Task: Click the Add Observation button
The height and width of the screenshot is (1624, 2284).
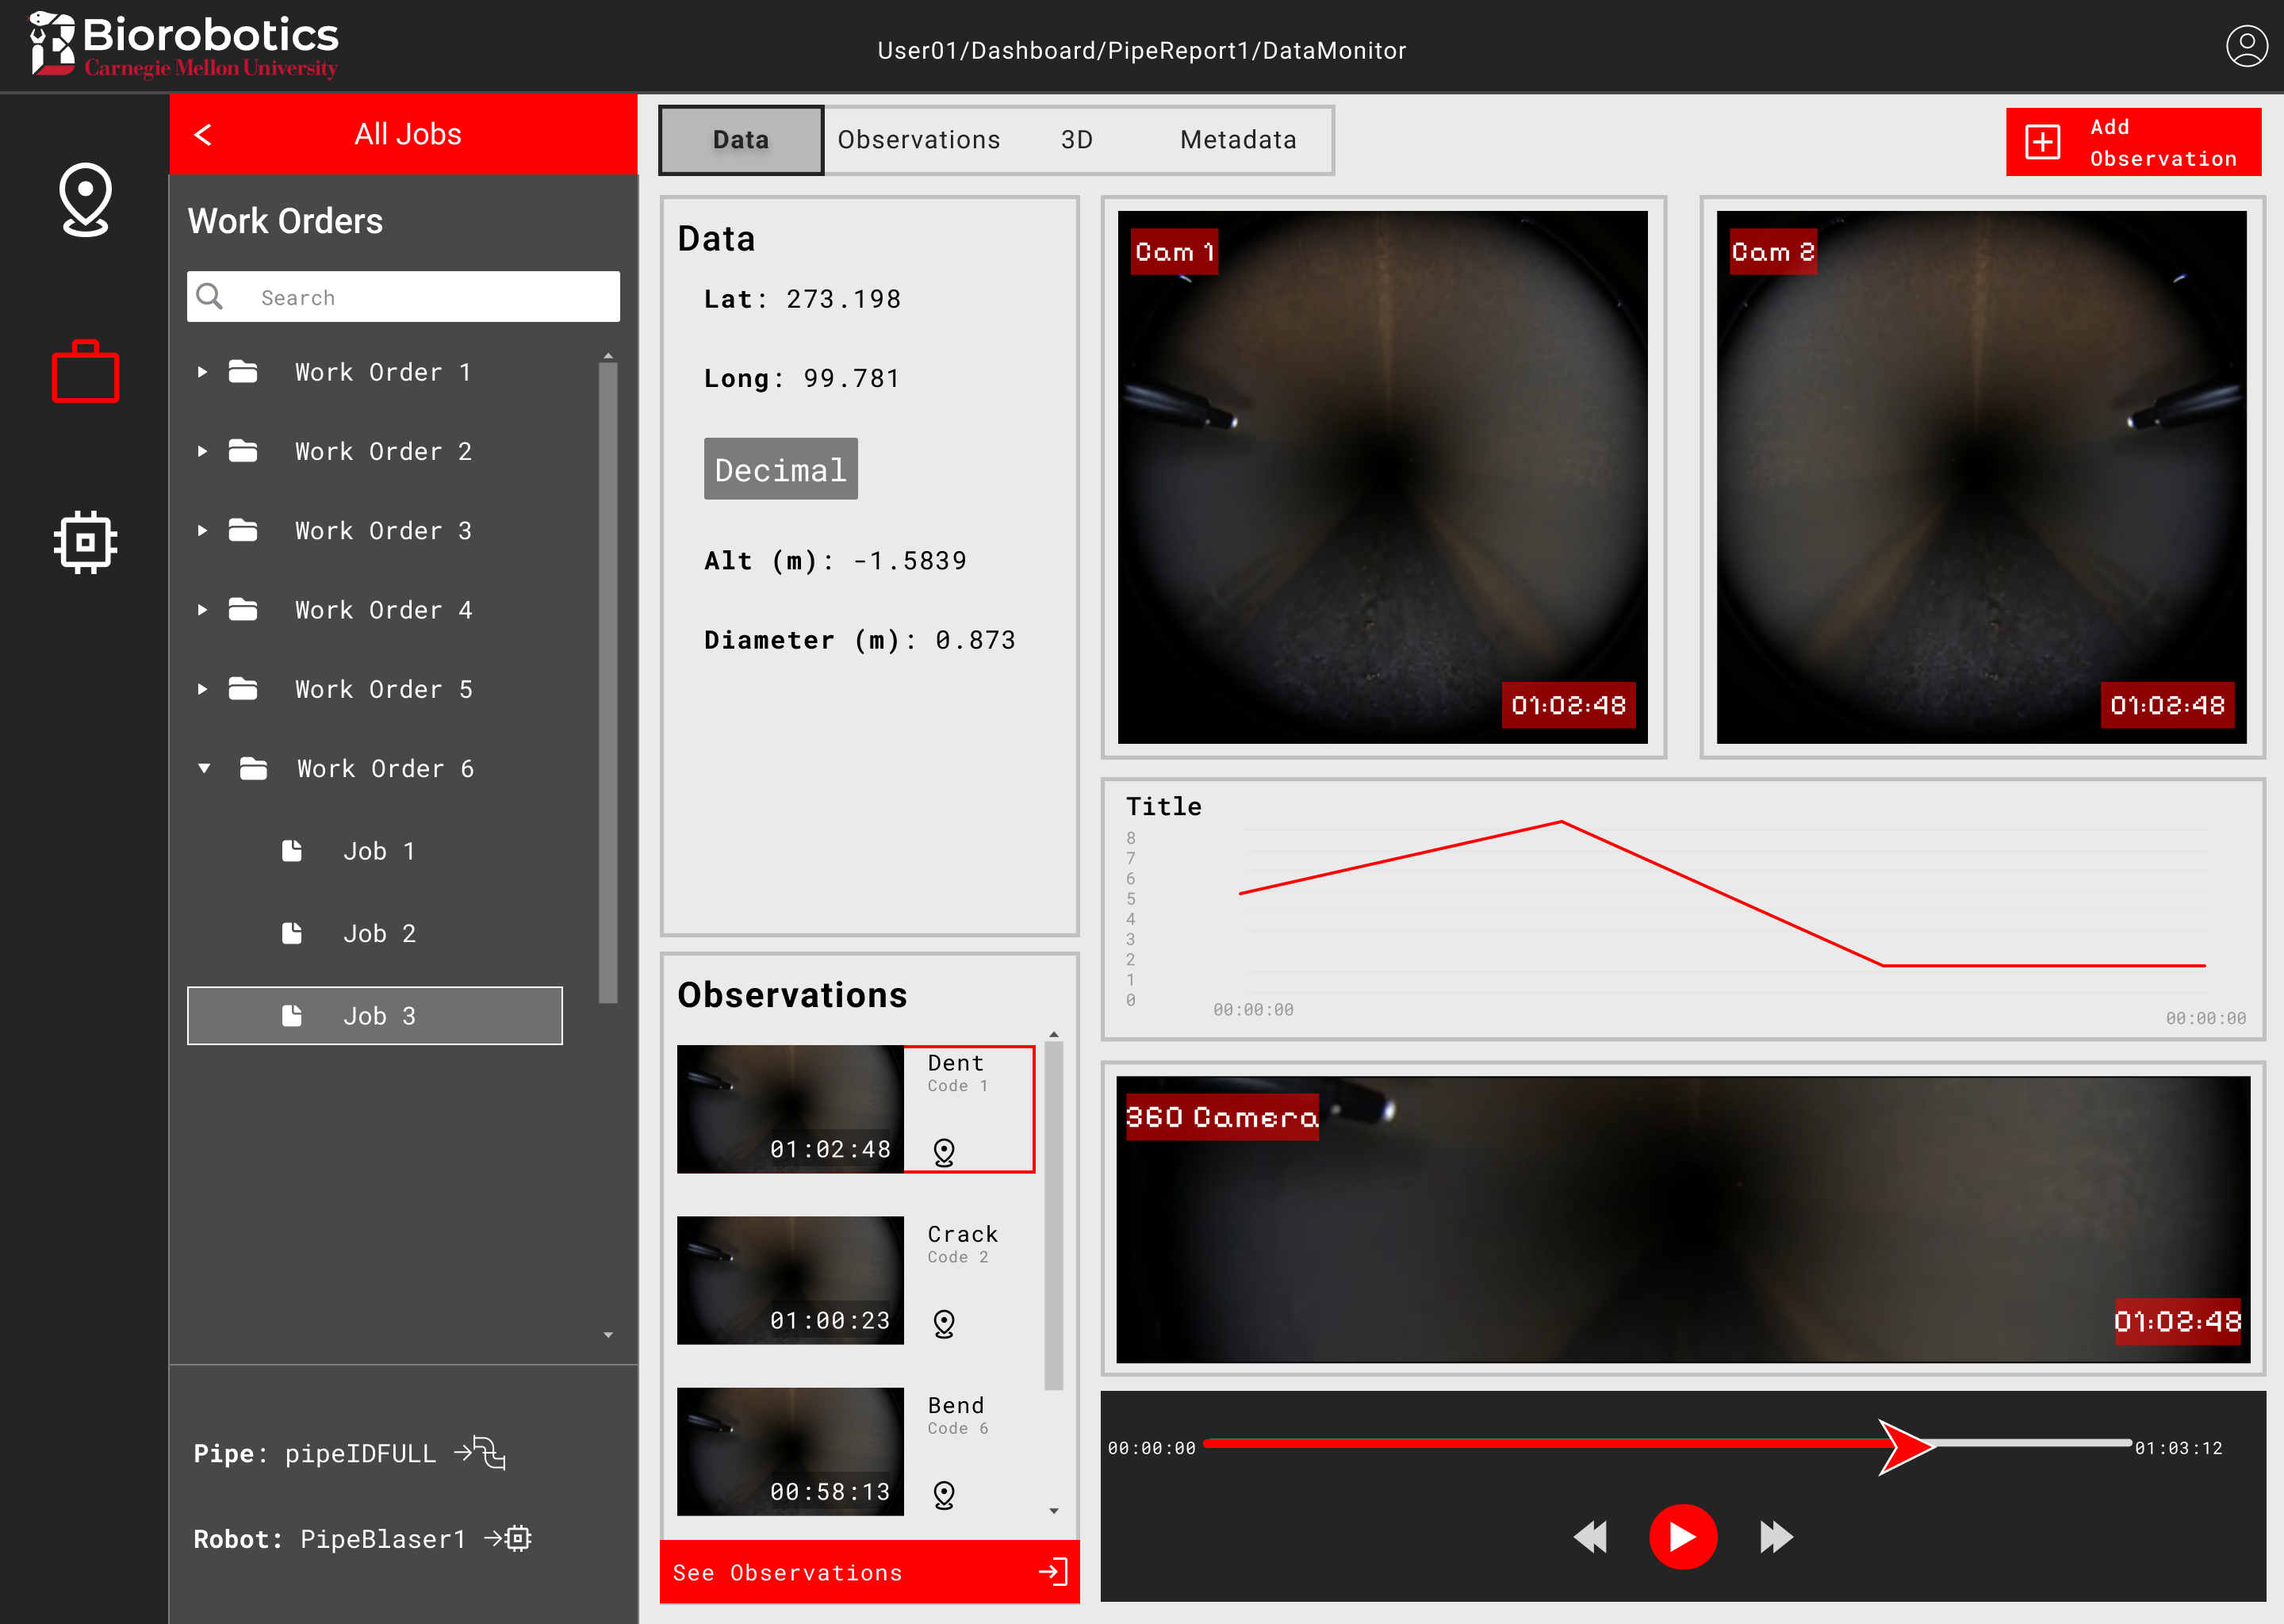Action: point(2132,142)
